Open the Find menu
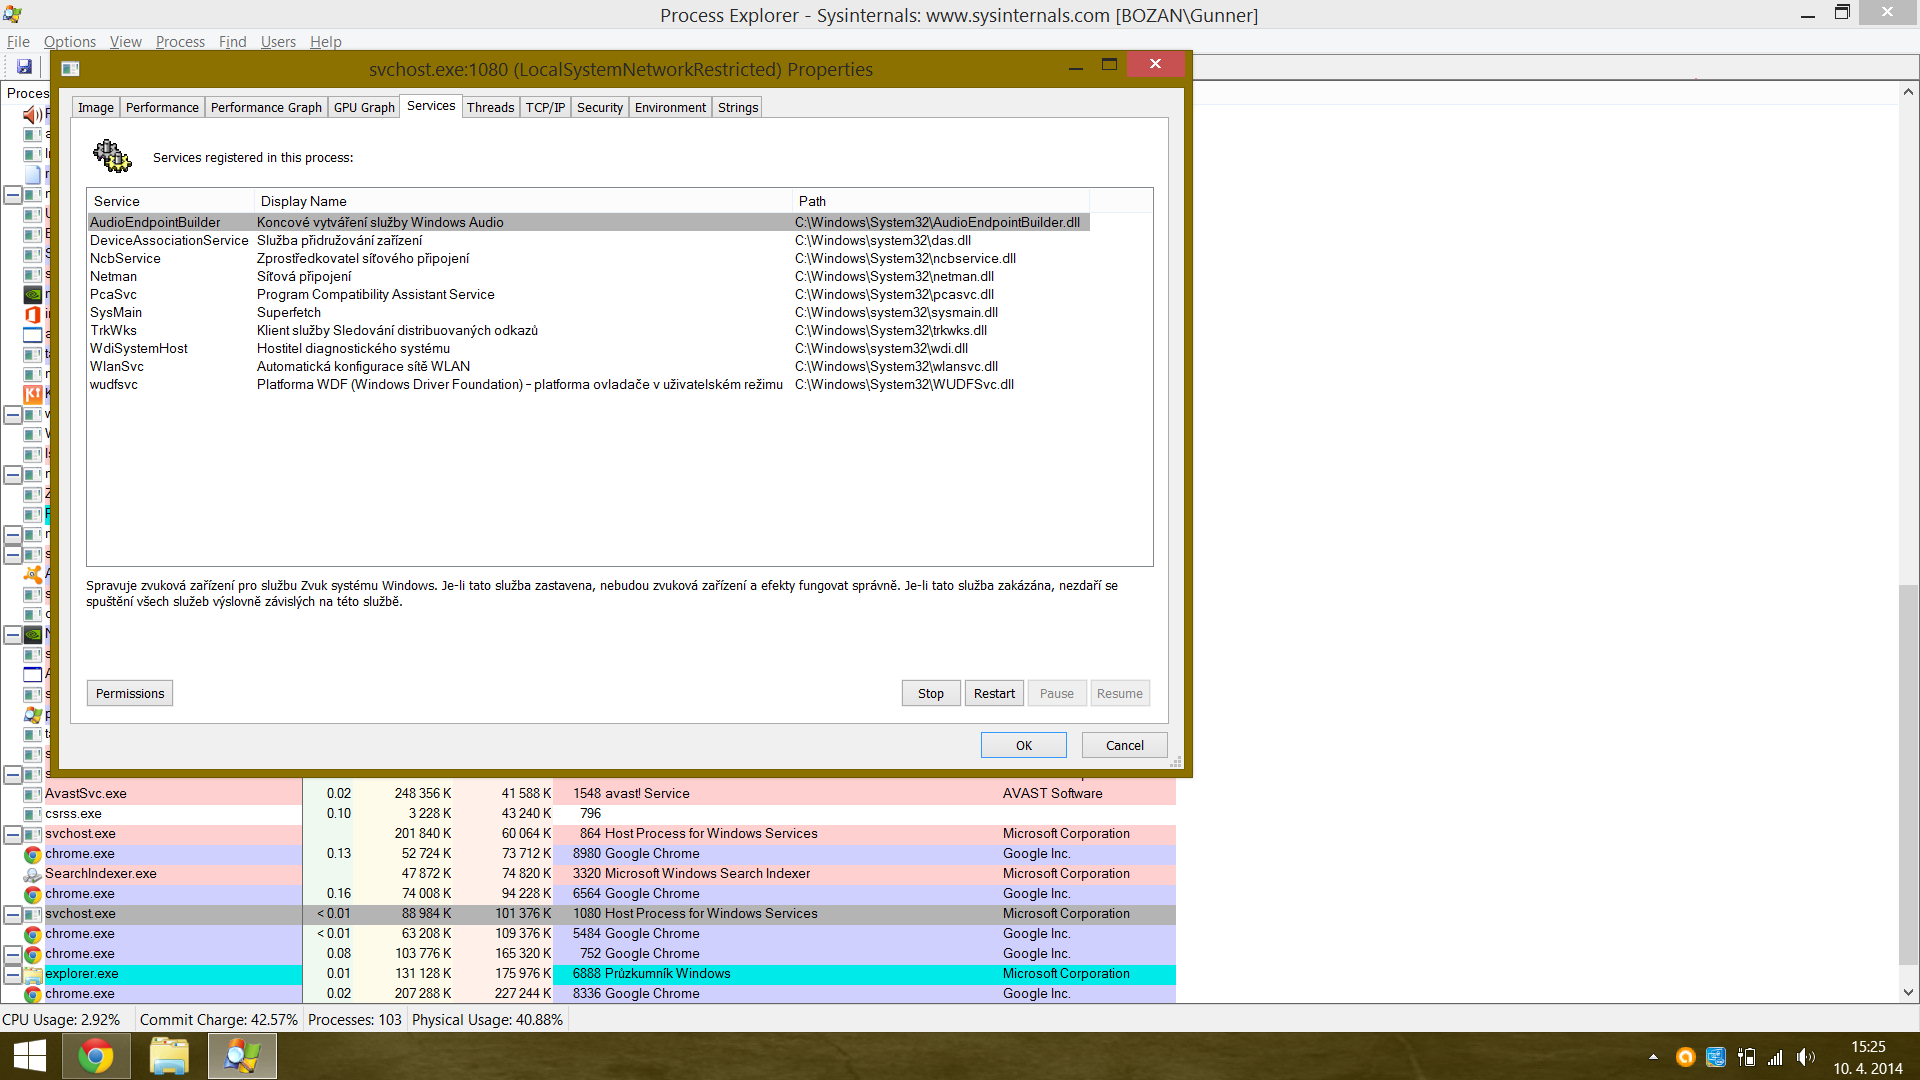This screenshot has height=1080, width=1920. click(232, 41)
